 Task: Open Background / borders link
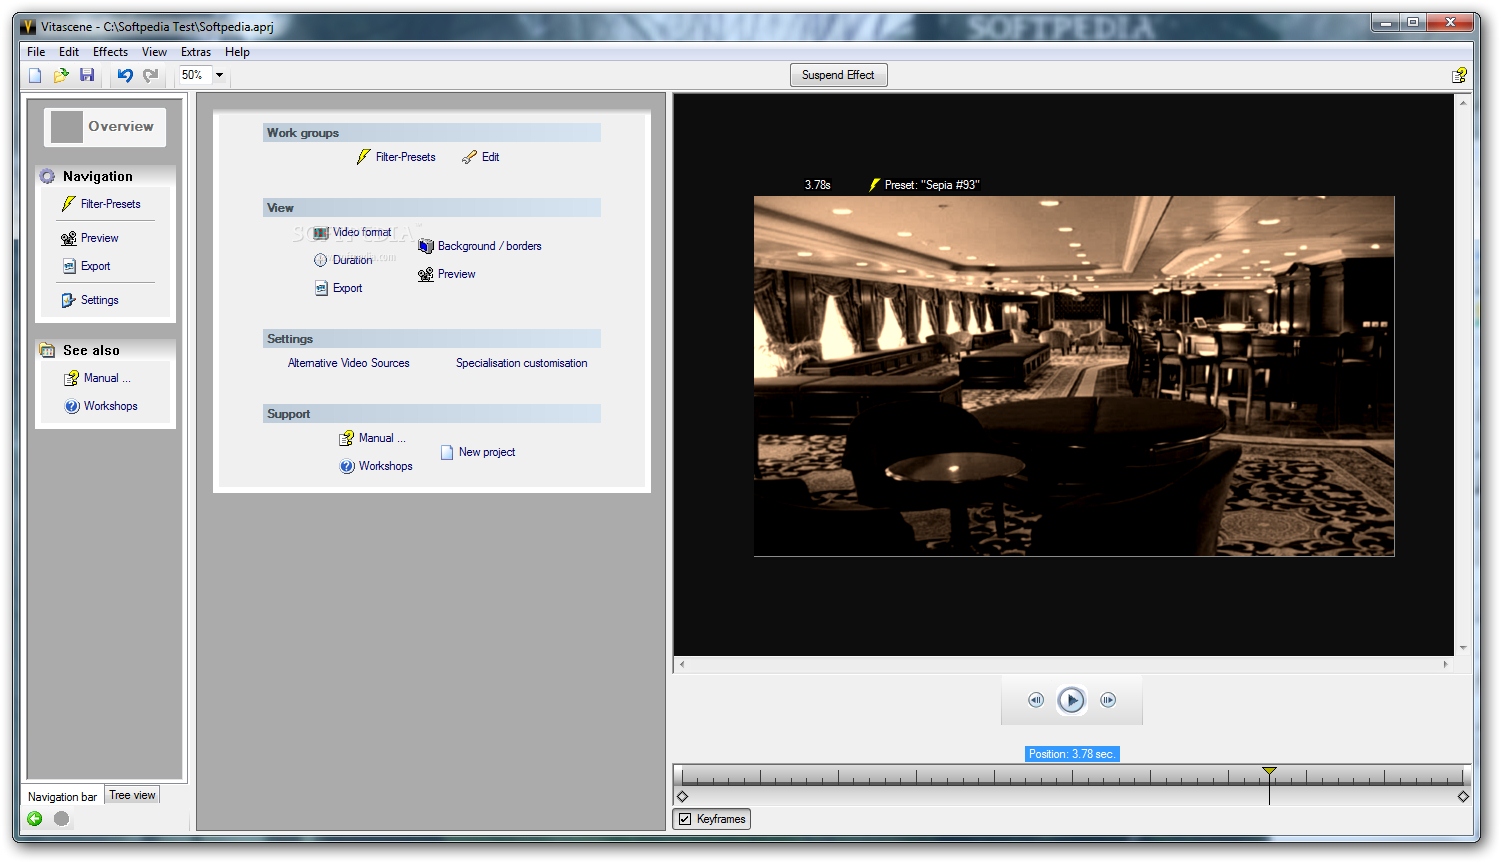click(480, 246)
